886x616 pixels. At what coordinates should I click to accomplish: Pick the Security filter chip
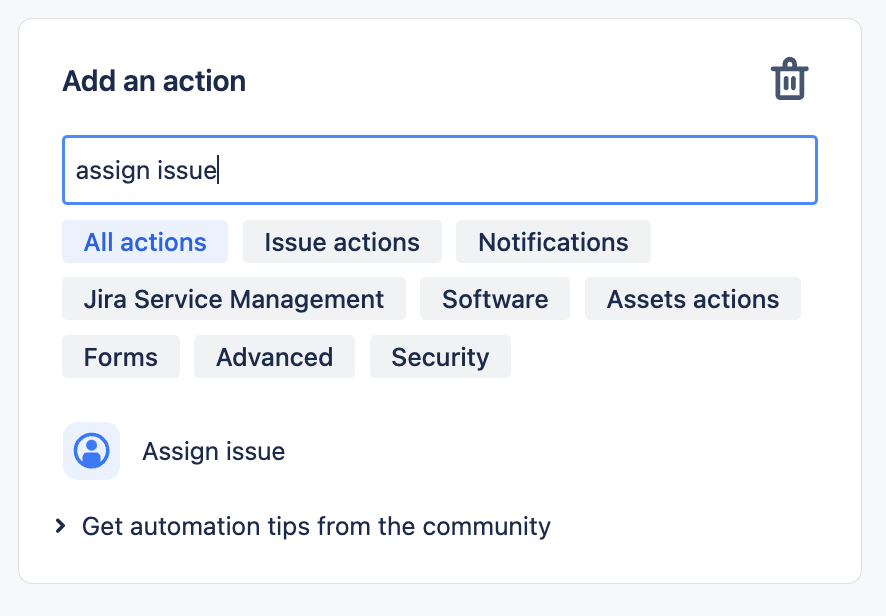tap(440, 357)
